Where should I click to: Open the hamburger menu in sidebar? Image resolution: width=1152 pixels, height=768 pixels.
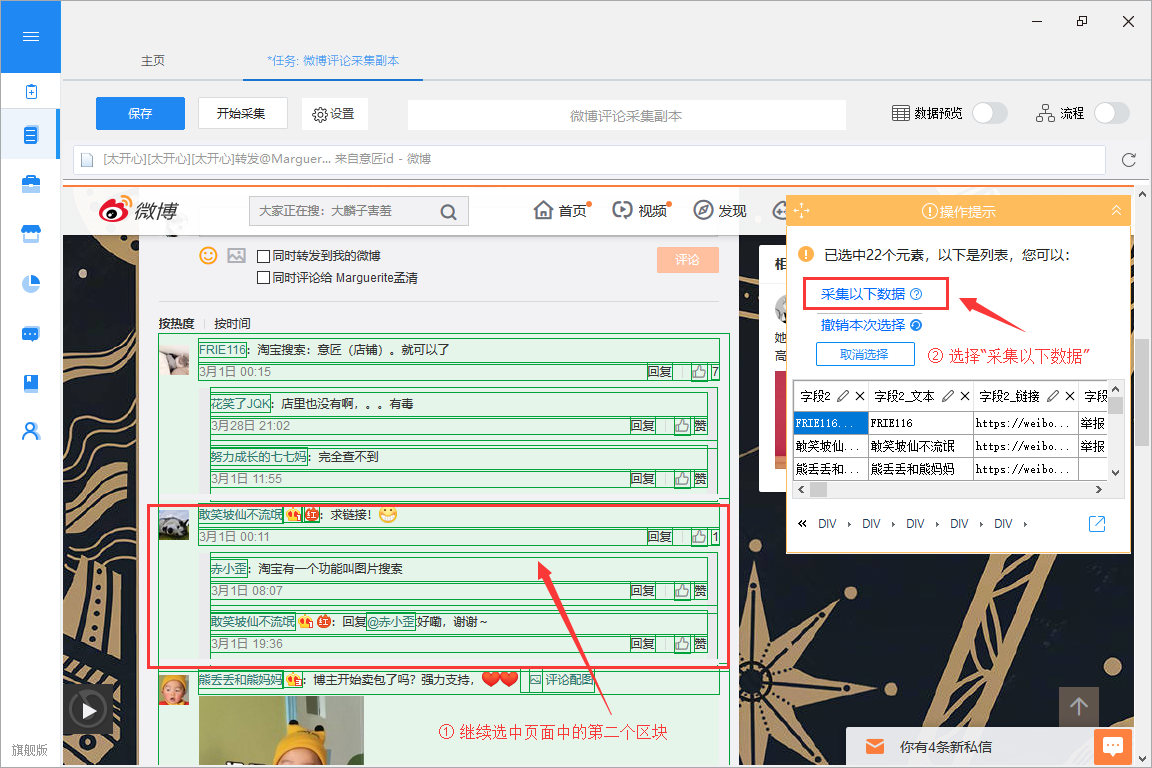[x=31, y=37]
